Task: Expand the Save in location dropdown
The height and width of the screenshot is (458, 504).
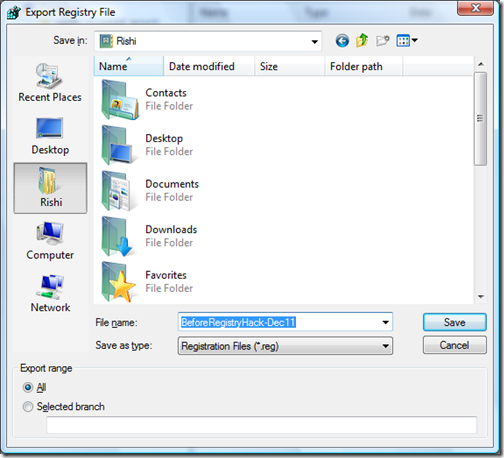Action: (314, 42)
